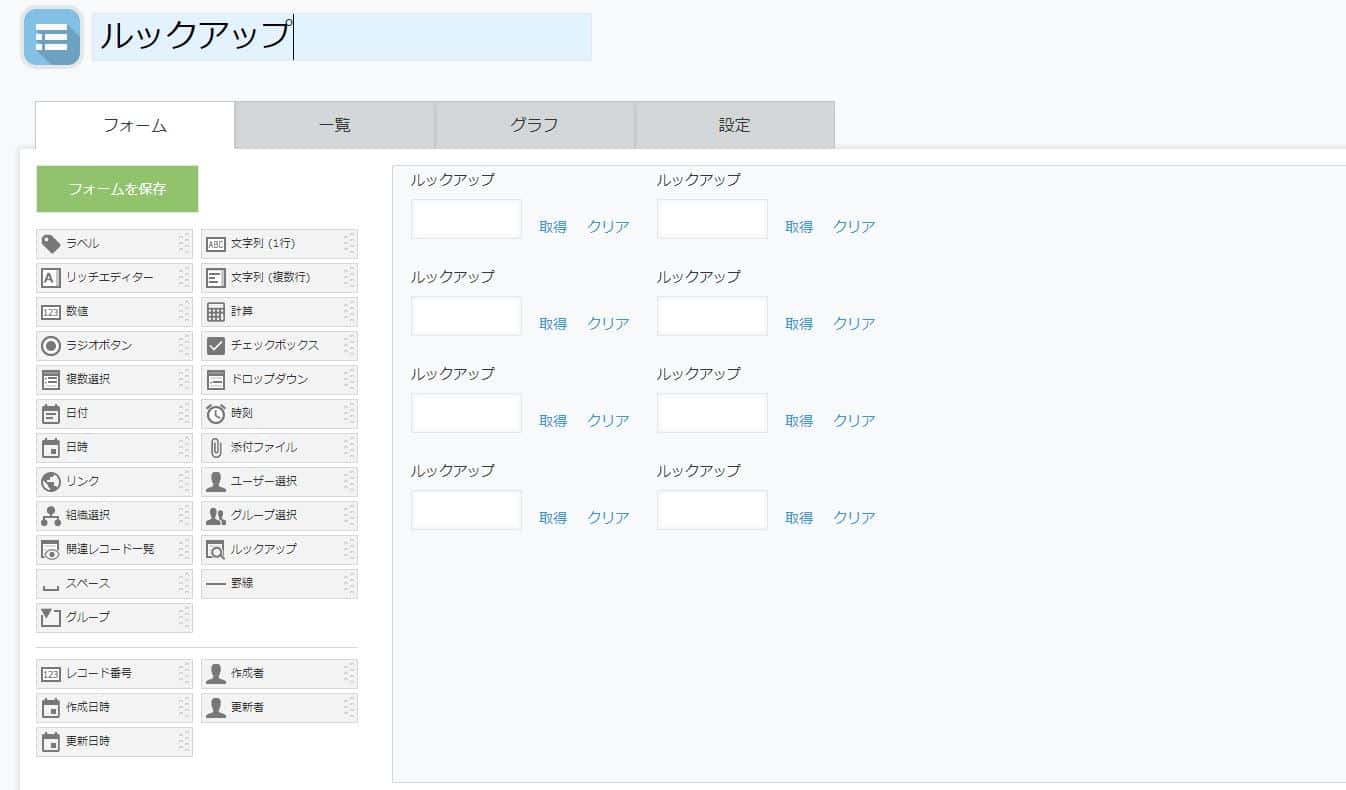Viewport: 1346px width, 790px height.
Task: Click the app list icon beside title
Action: [x=51, y=38]
